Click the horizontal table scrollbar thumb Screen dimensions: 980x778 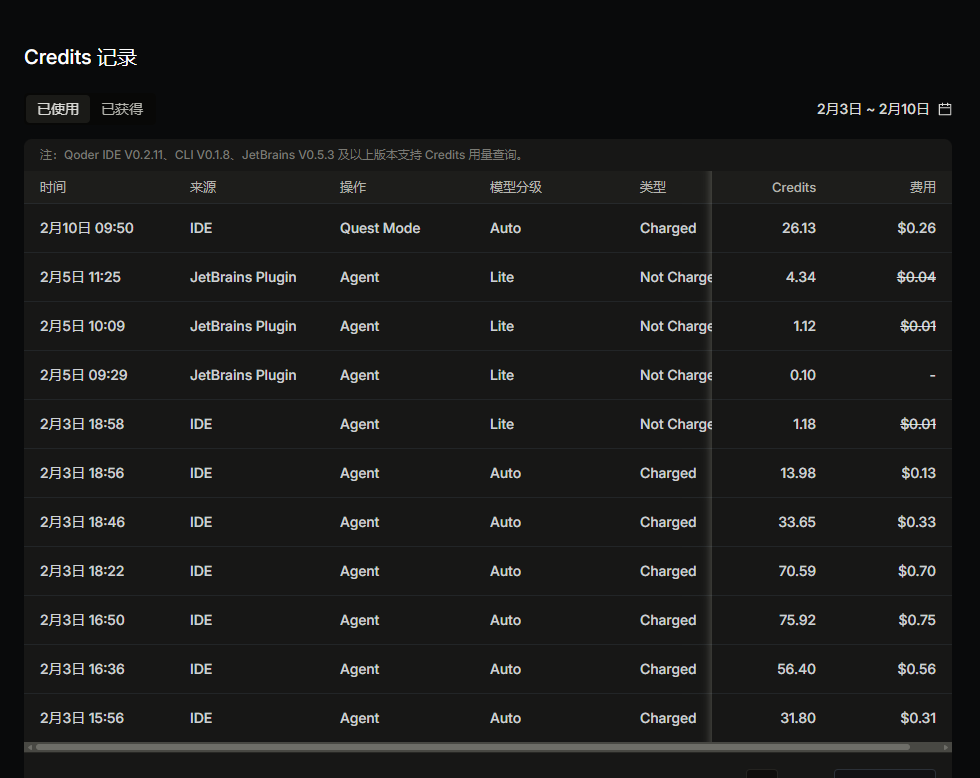[472, 747]
